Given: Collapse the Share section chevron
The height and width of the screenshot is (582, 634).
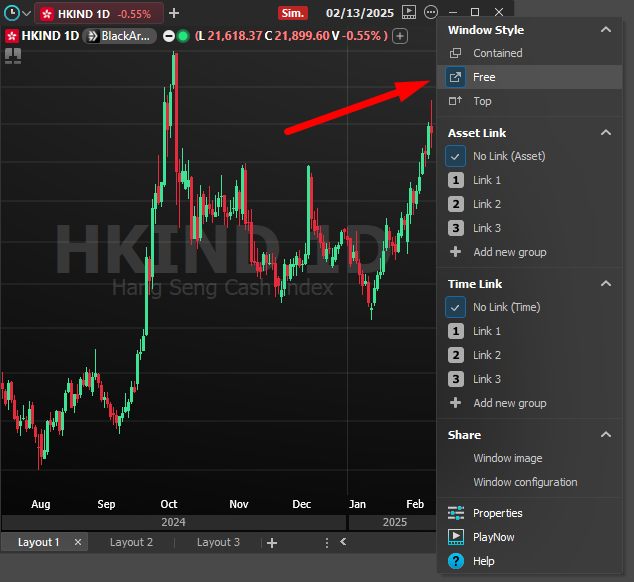Looking at the screenshot, I should click(x=605, y=435).
